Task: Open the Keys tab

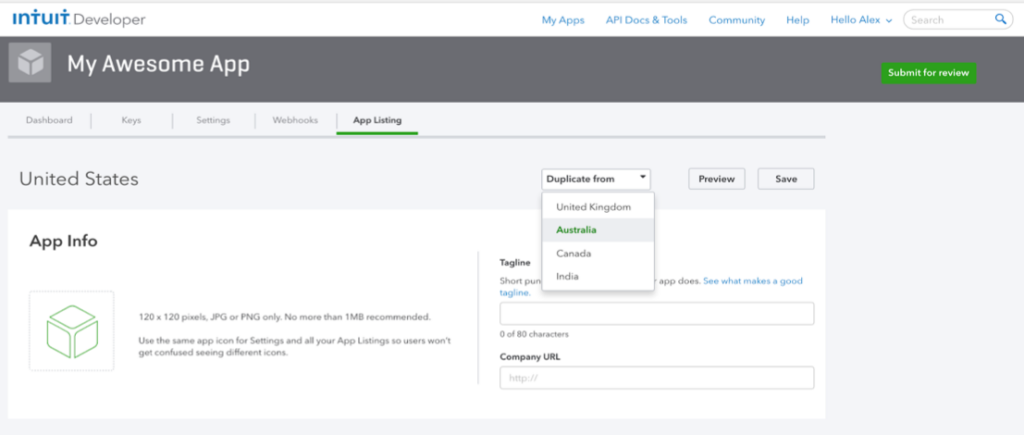Action: coord(131,120)
